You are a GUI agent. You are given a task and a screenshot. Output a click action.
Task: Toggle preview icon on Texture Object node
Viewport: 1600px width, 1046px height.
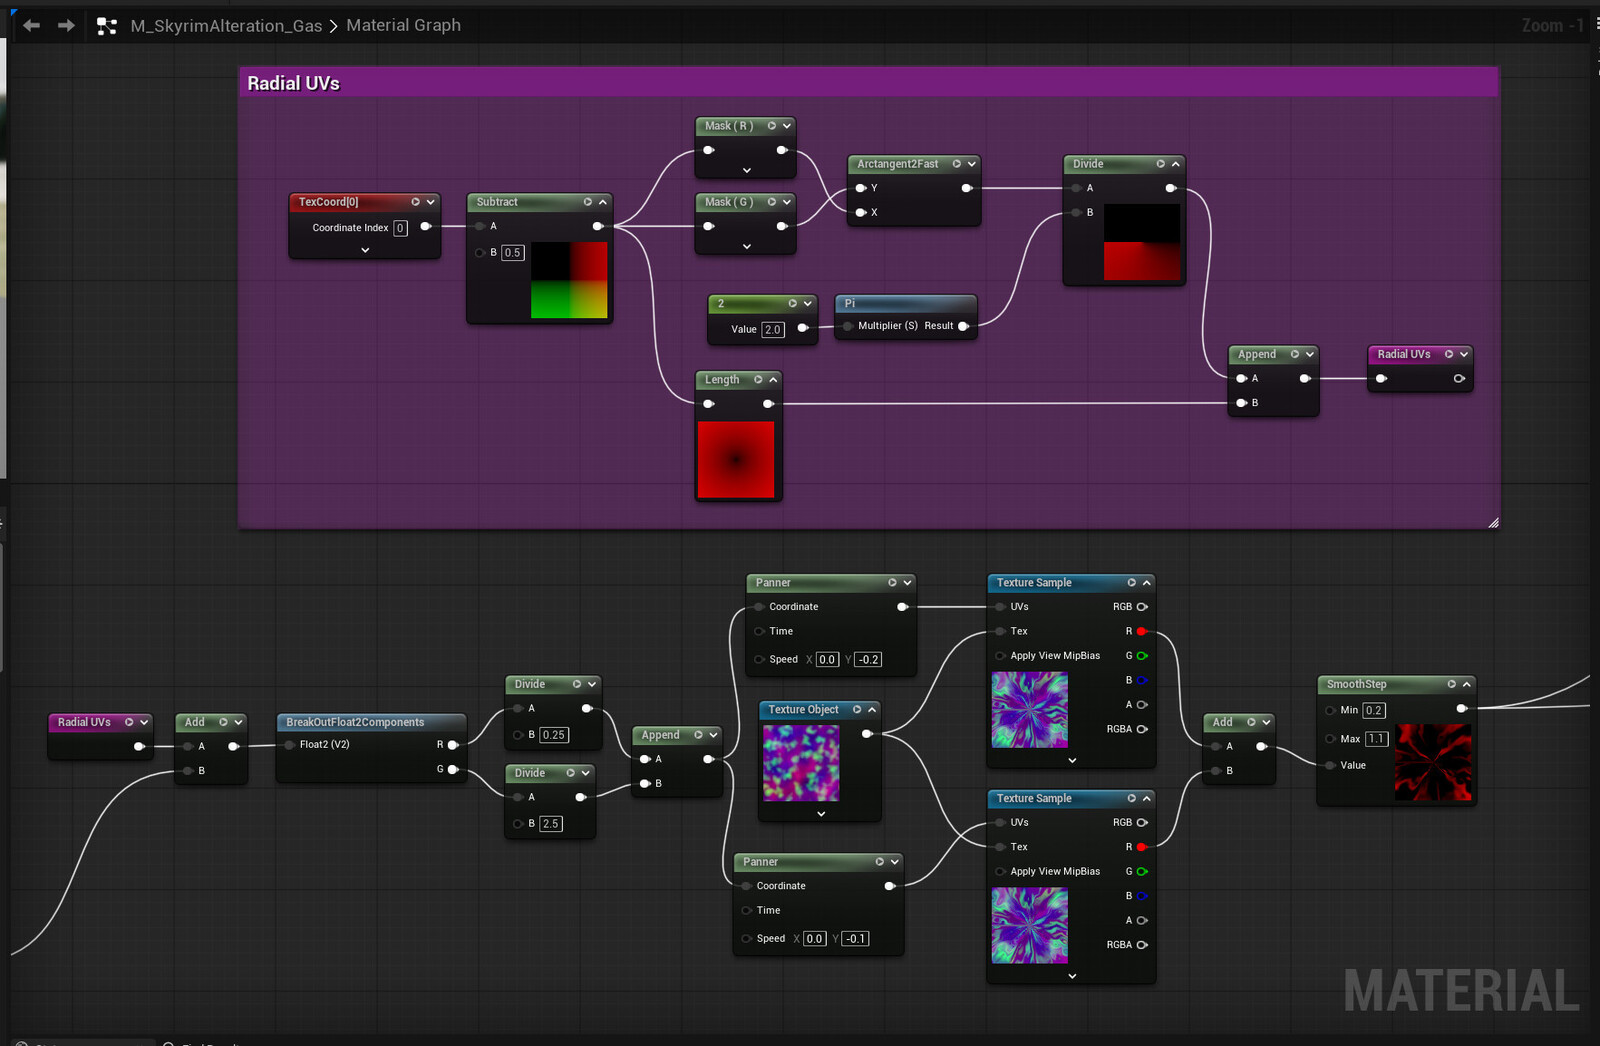tap(857, 710)
